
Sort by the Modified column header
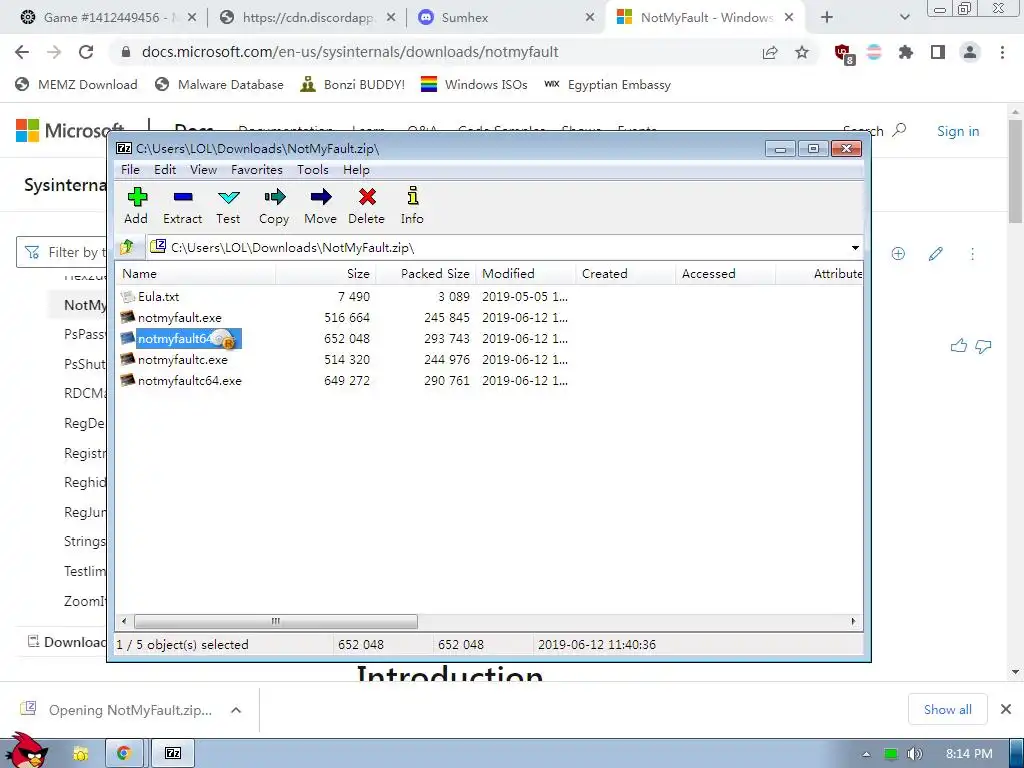point(526,274)
